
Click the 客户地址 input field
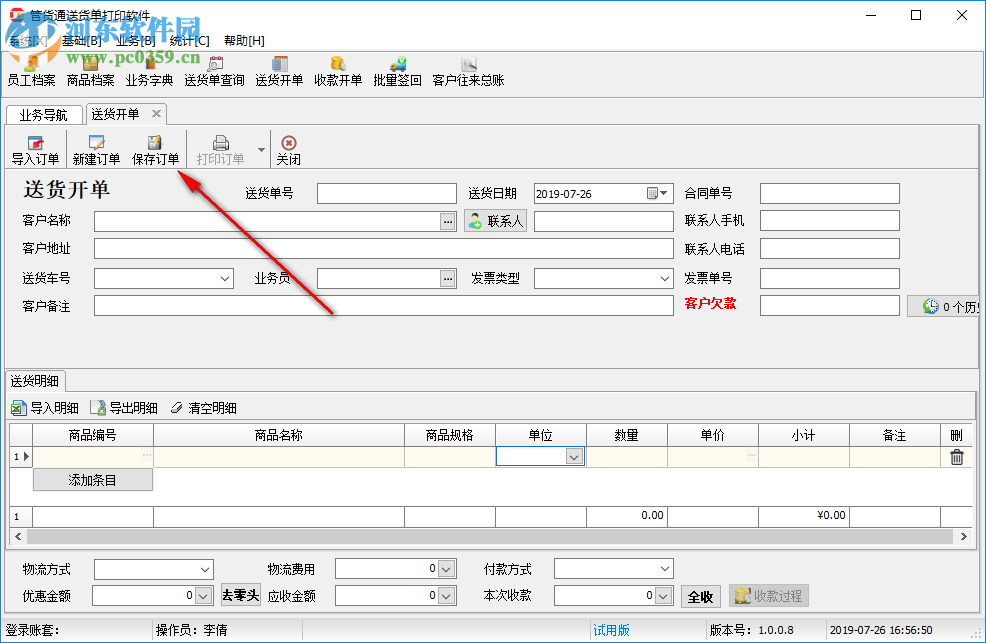[384, 249]
